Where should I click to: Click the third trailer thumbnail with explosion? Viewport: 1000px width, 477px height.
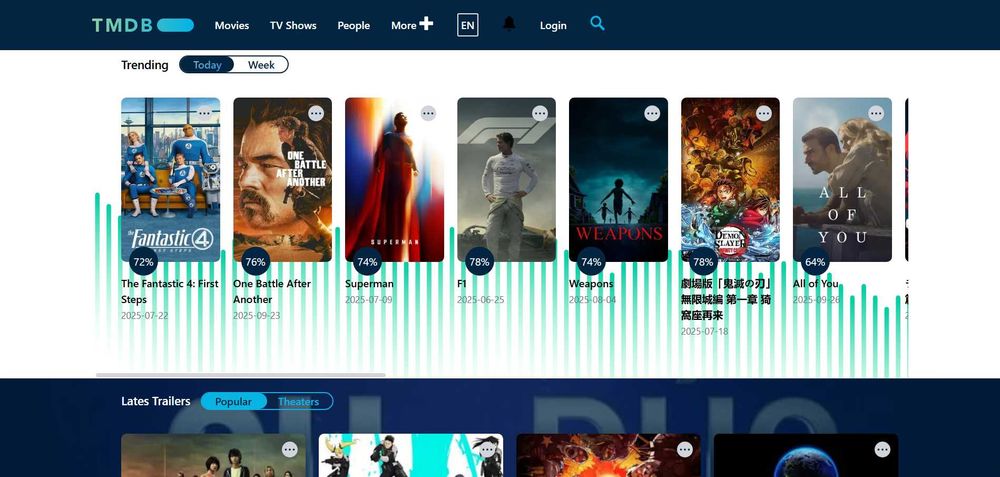(608, 455)
